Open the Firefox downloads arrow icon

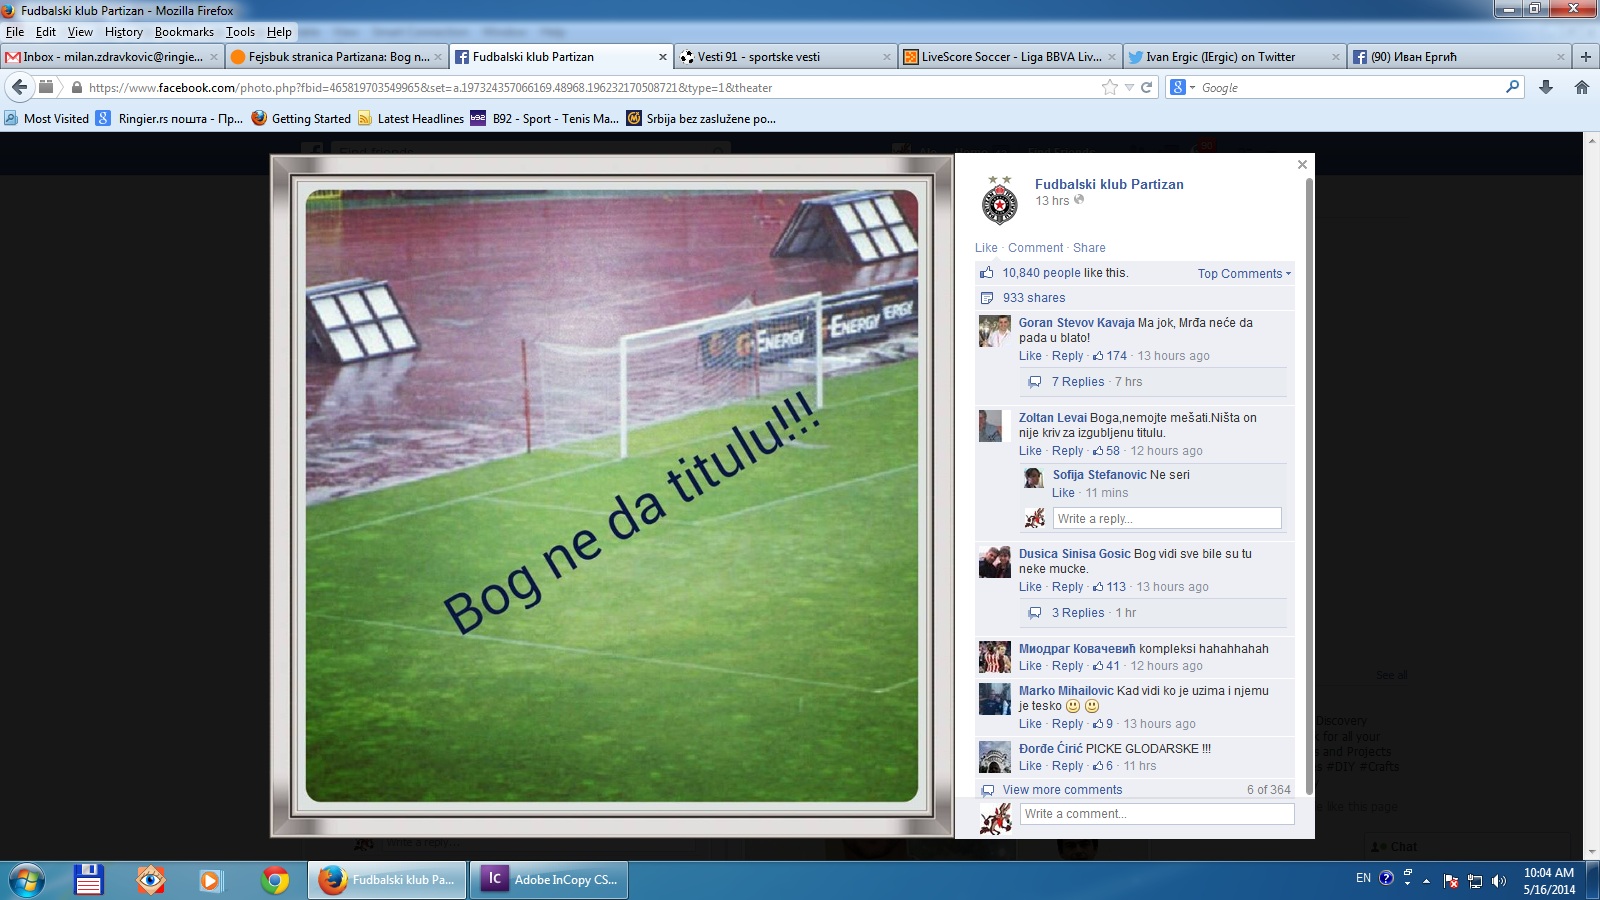1546,87
